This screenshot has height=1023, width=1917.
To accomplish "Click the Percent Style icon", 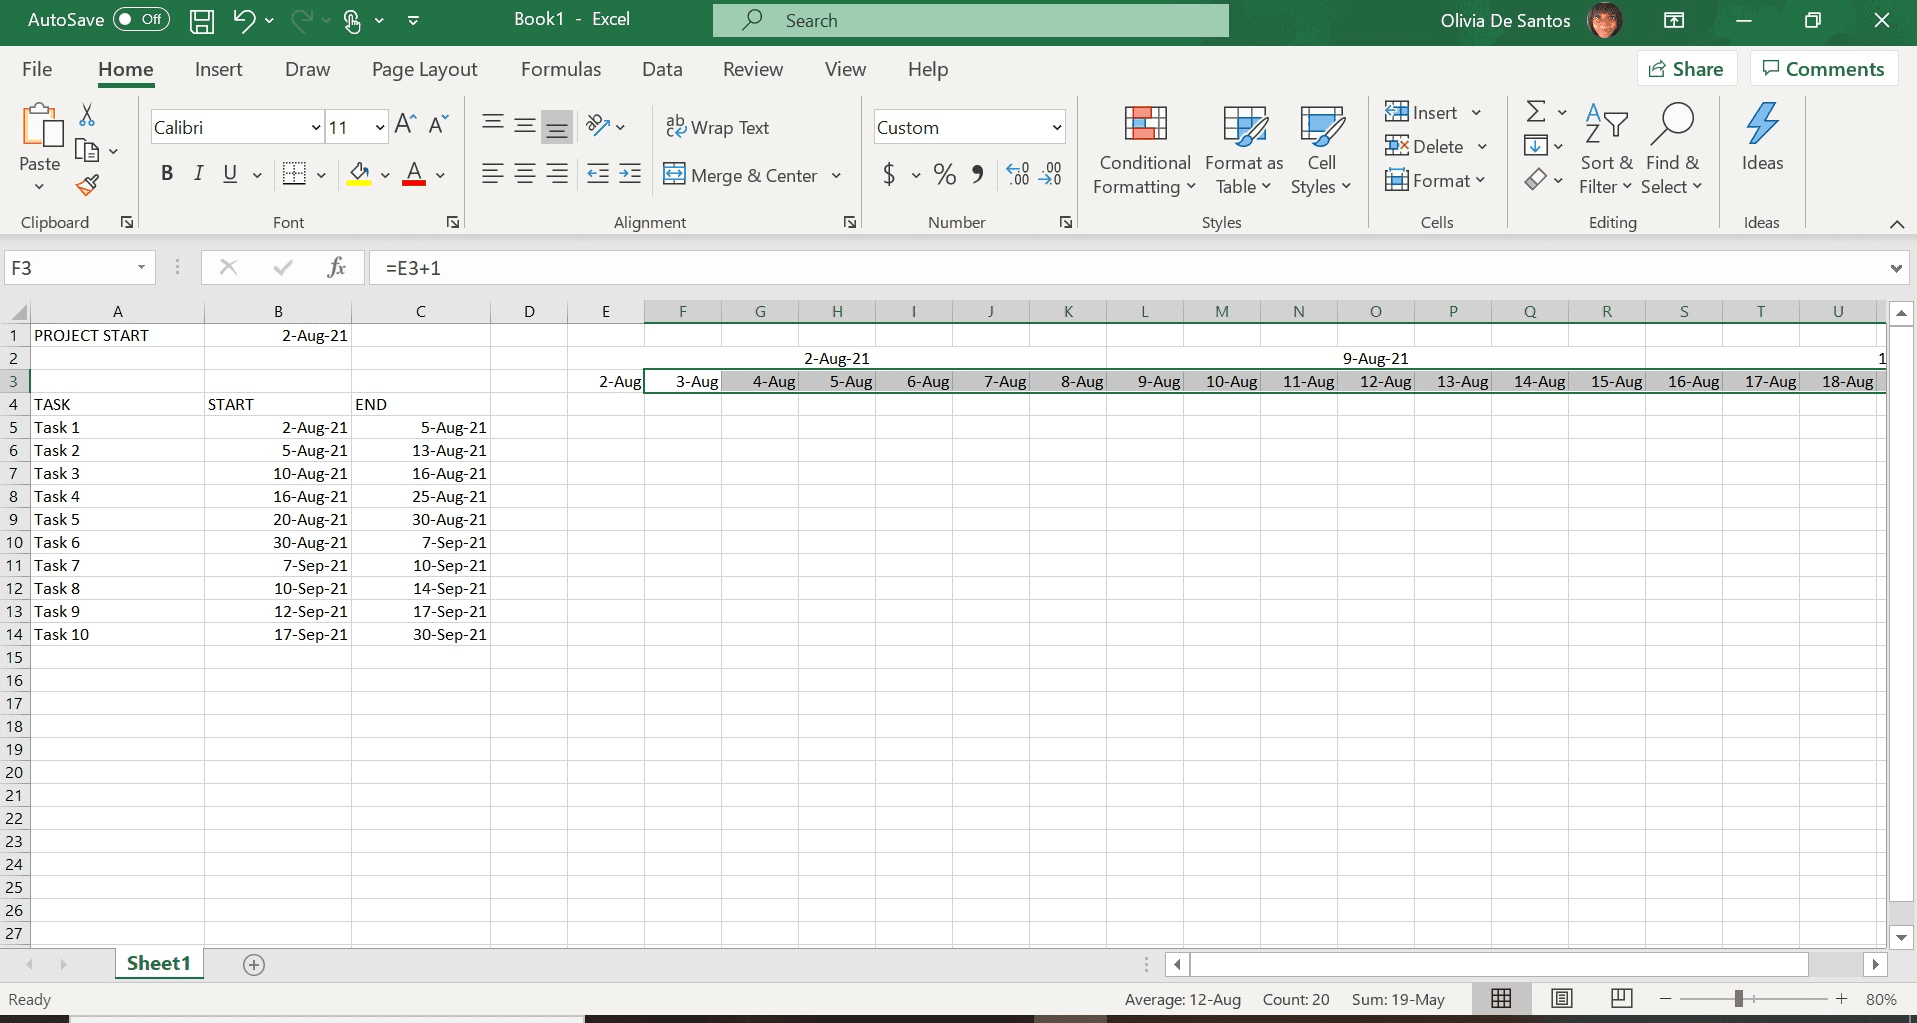I will (944, 175).
